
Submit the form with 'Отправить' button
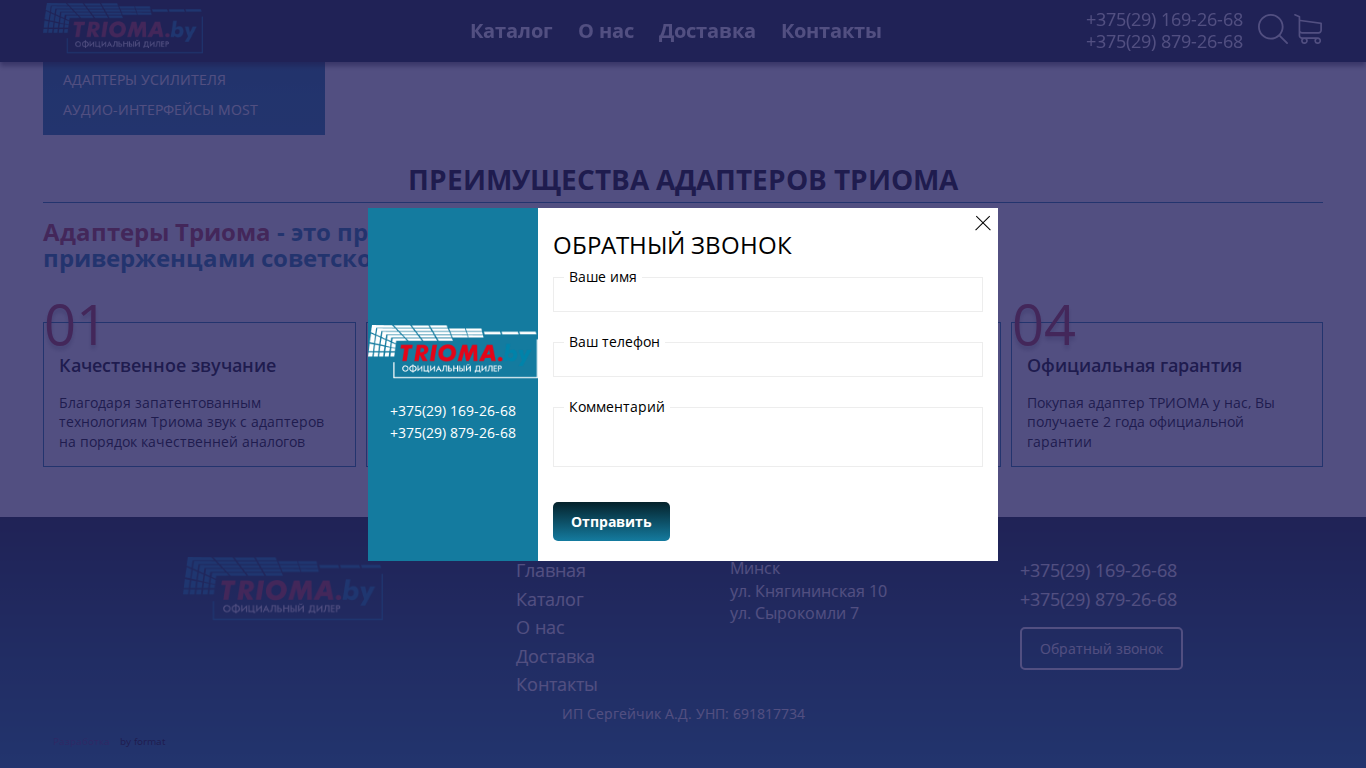pos(611,521)
